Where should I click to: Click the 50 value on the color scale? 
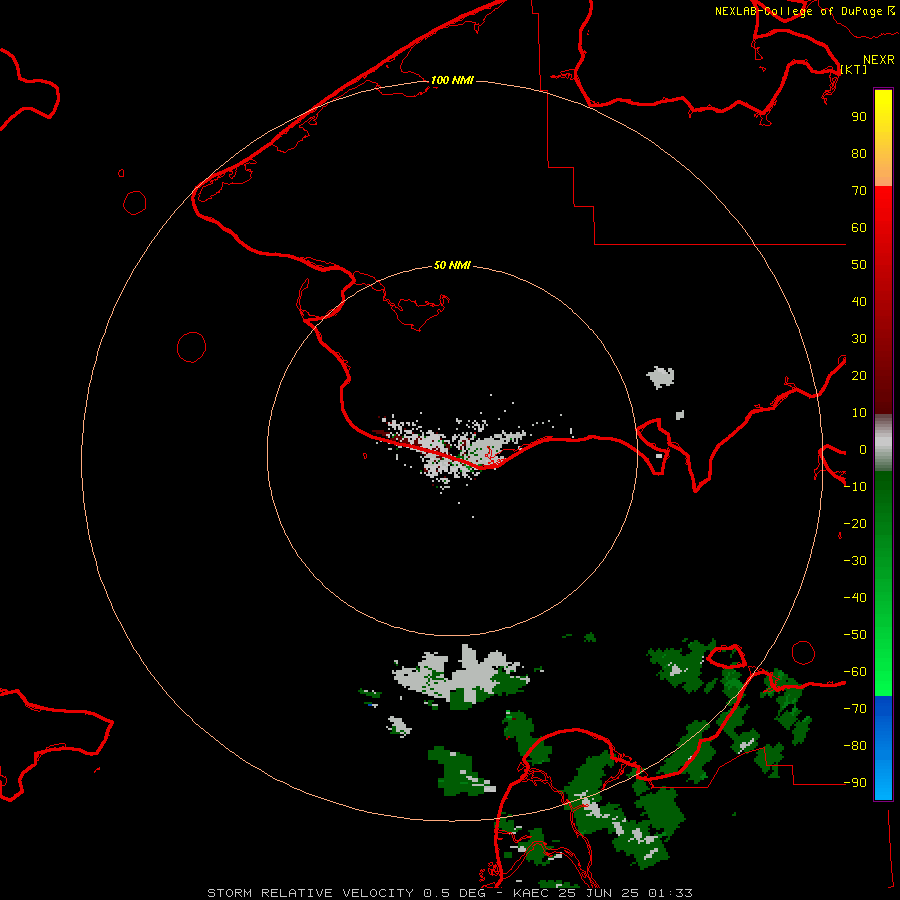(859, 265)
